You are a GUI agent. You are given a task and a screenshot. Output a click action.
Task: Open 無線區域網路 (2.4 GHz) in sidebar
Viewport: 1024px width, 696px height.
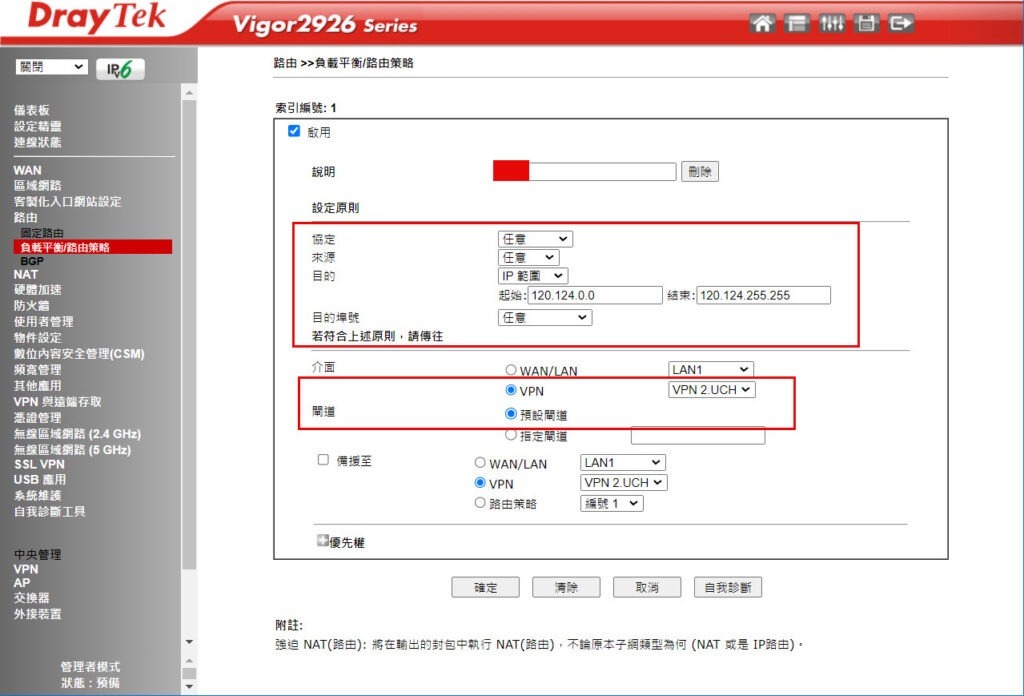click(77, 434)
